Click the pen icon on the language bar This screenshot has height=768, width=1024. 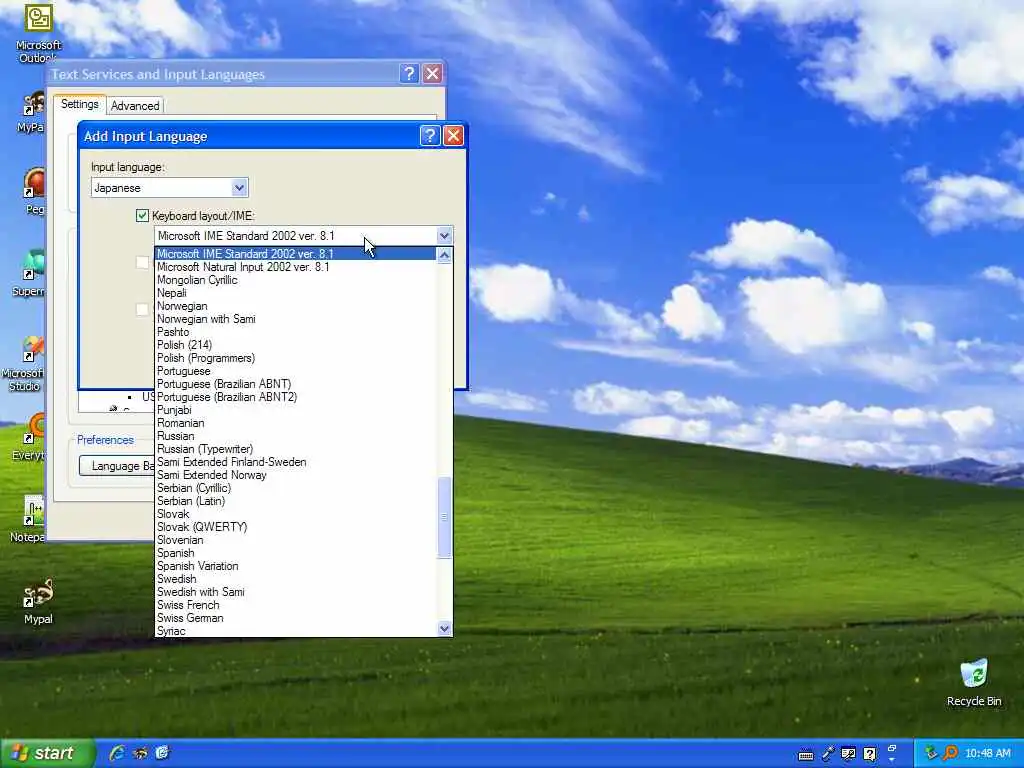(827, 754)
